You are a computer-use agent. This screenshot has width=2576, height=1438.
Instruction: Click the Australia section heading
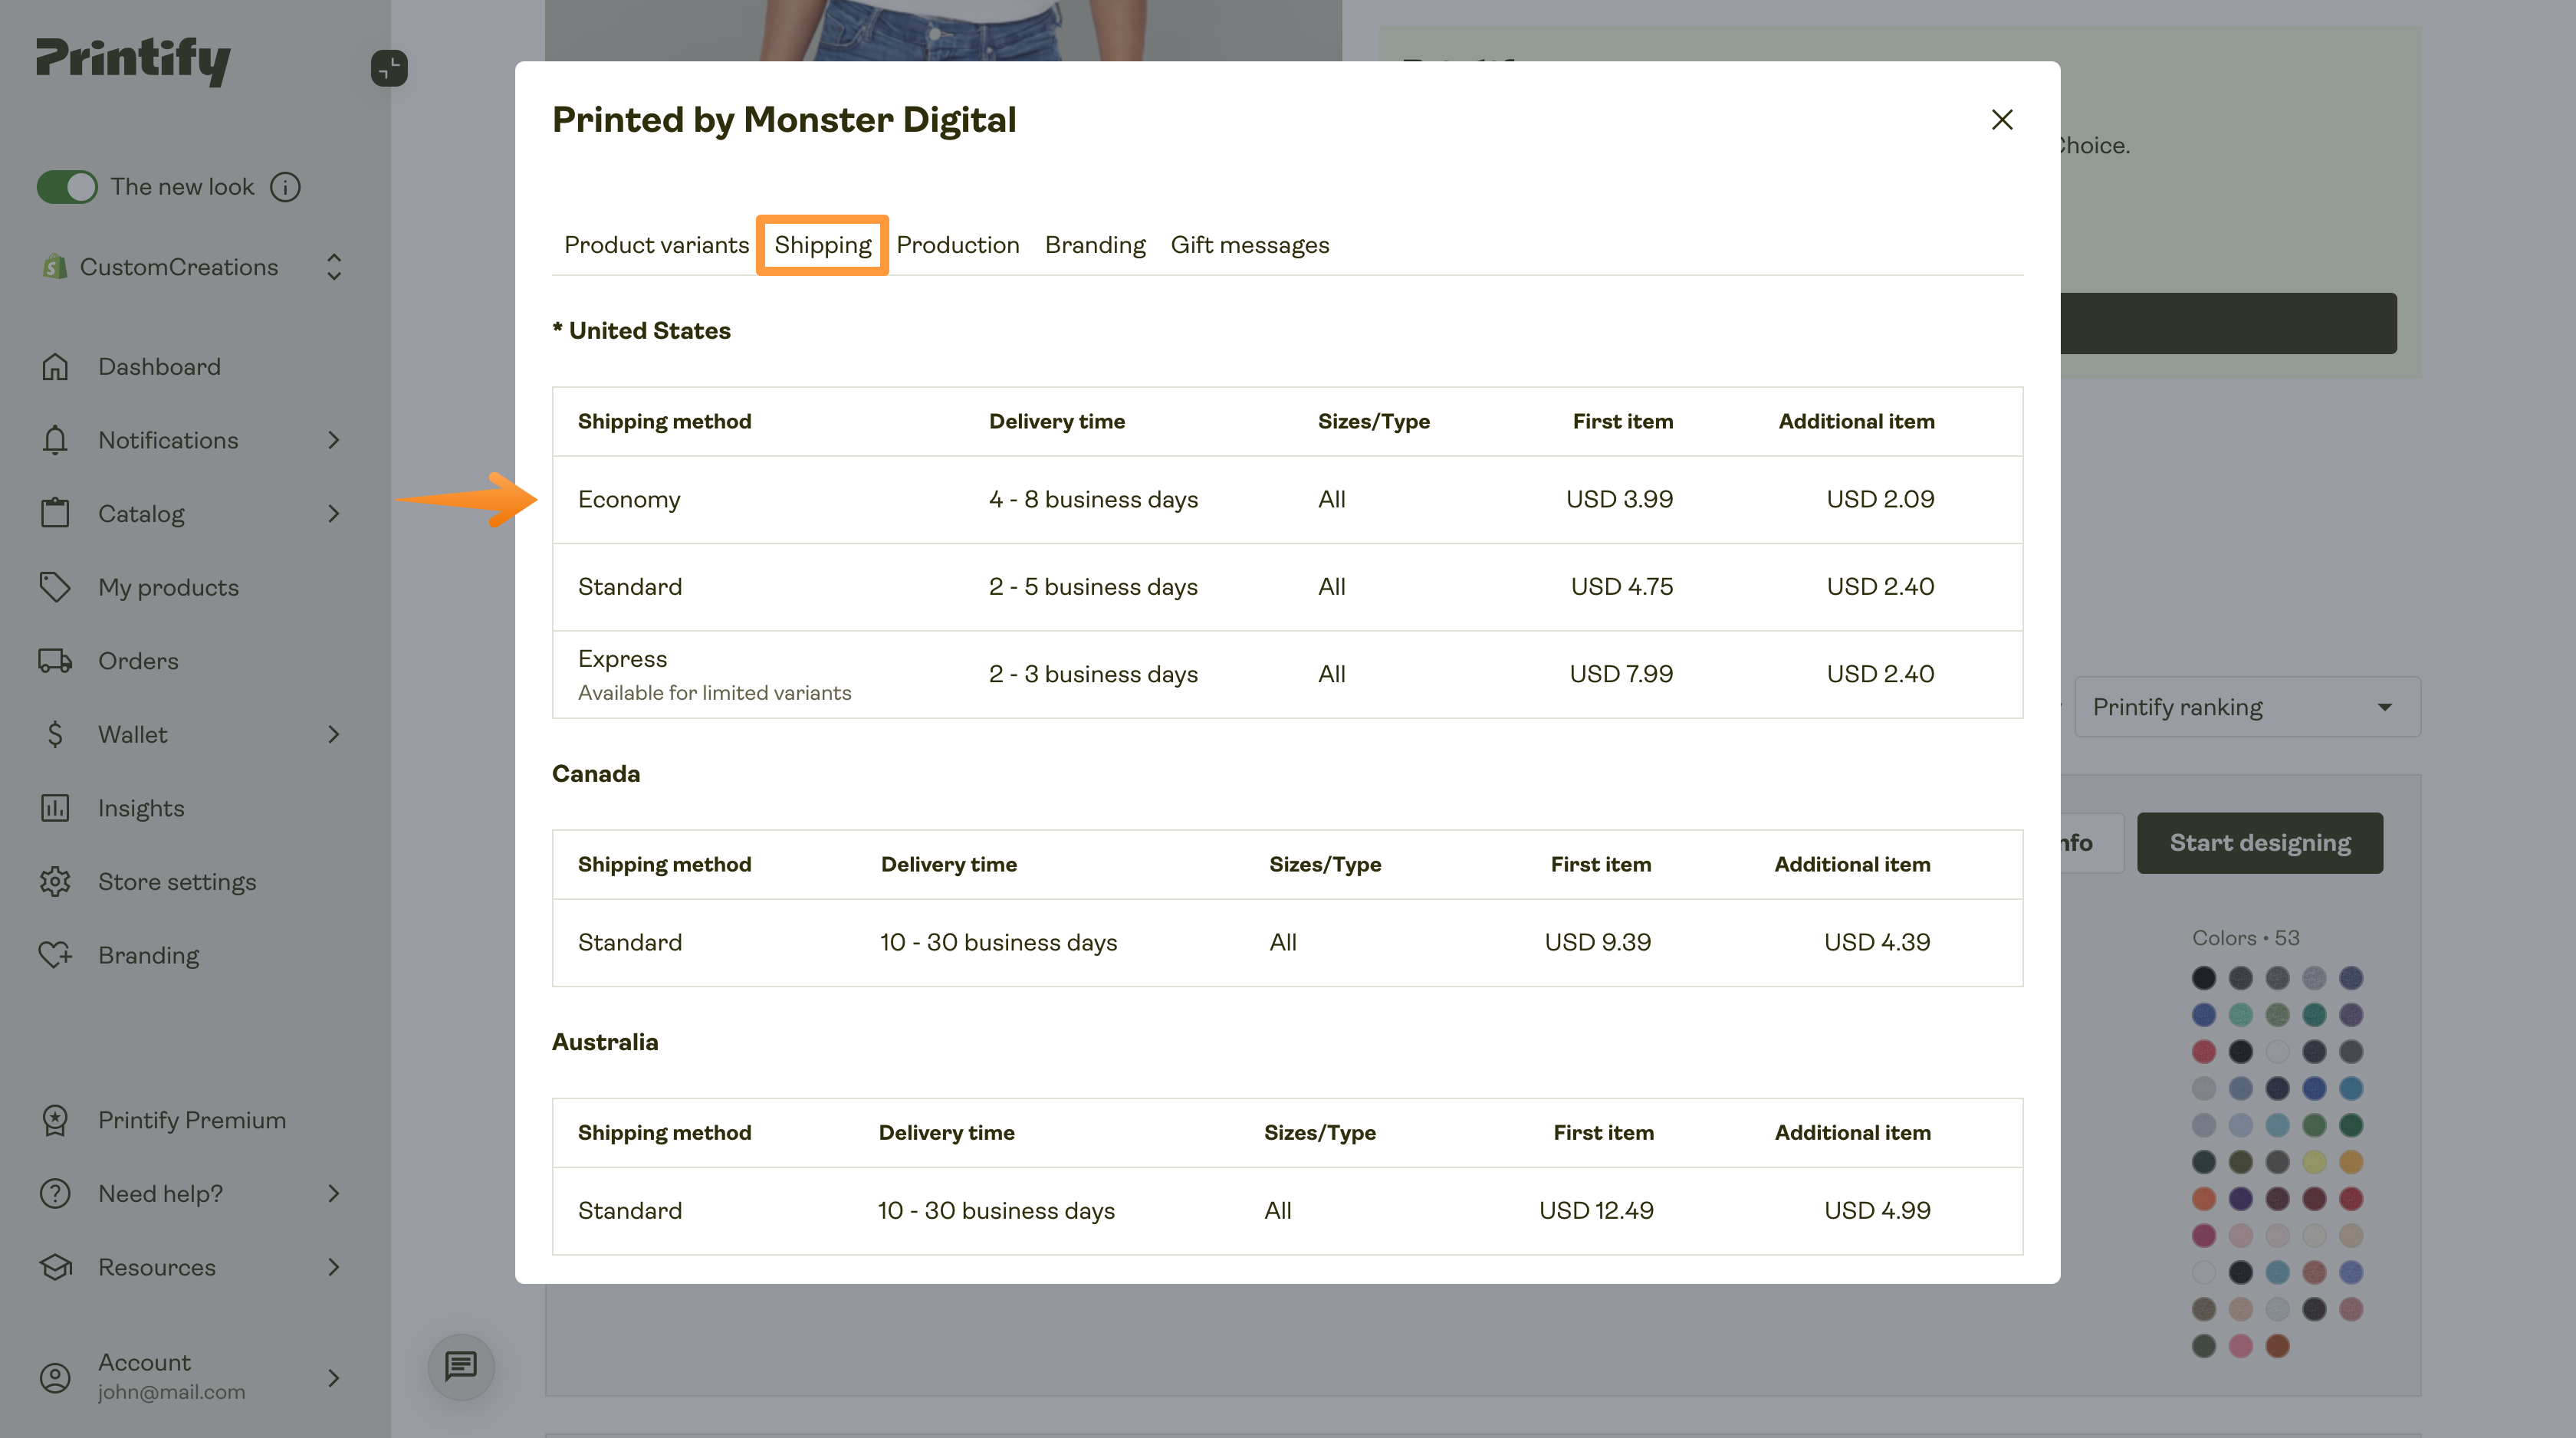(605, 1042)
